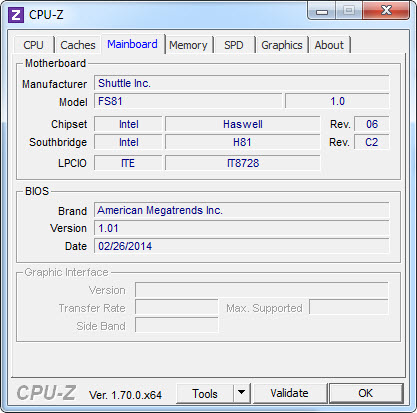The image size is (417, 413).
Task: Click the Southbridge H81 field
Action: [243, 142]
